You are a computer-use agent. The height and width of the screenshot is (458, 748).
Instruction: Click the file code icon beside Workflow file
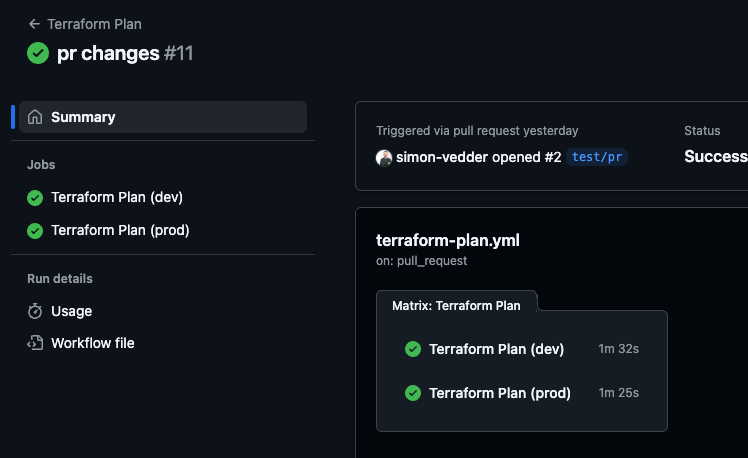[35, 343]
